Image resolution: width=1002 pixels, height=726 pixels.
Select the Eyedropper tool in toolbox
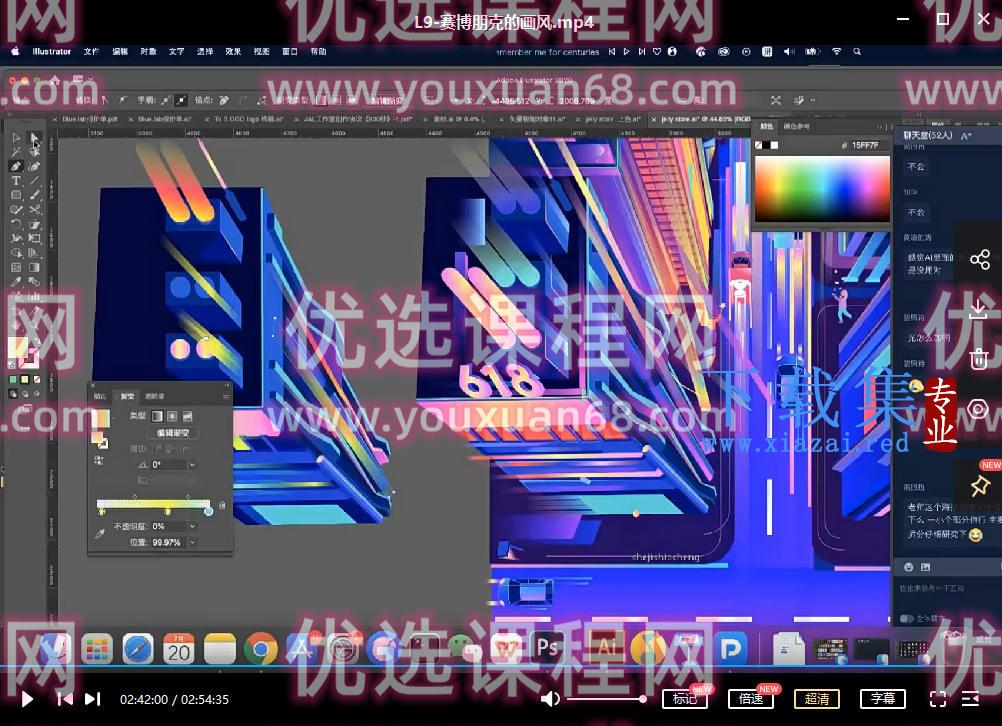[x=16, y=282]
